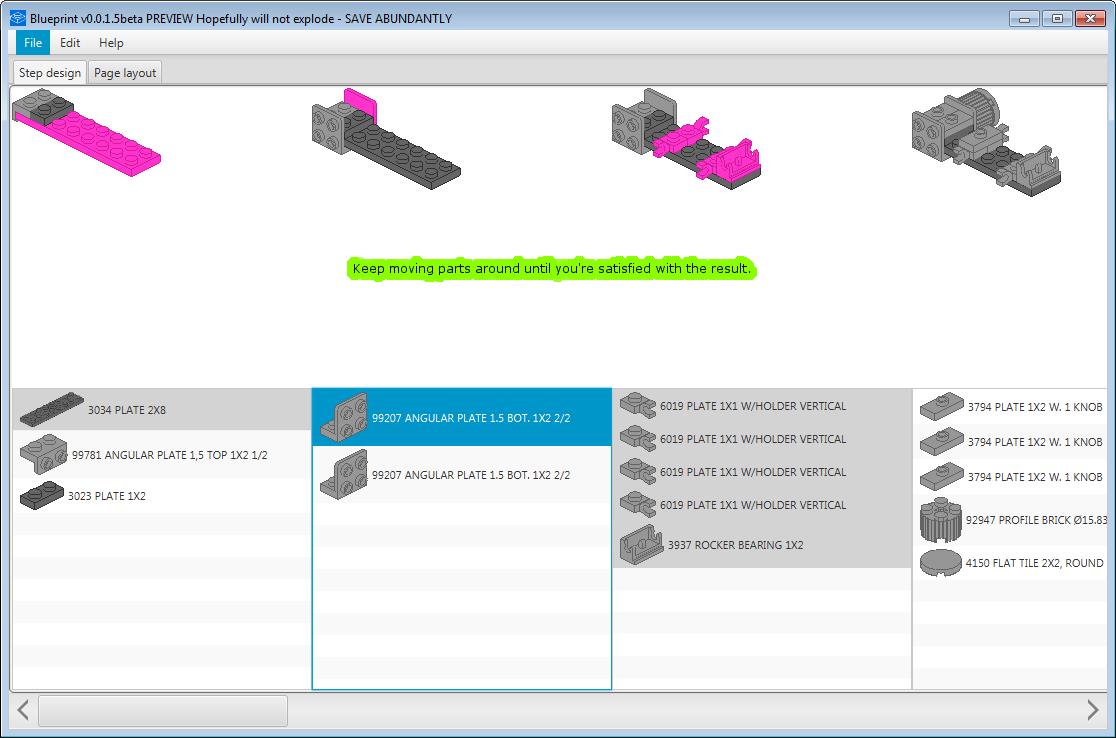Click the first 3794 Plate 1x2 knob icon
Image resolution: width=1116 pixels, height=738 pixels.
942,406
